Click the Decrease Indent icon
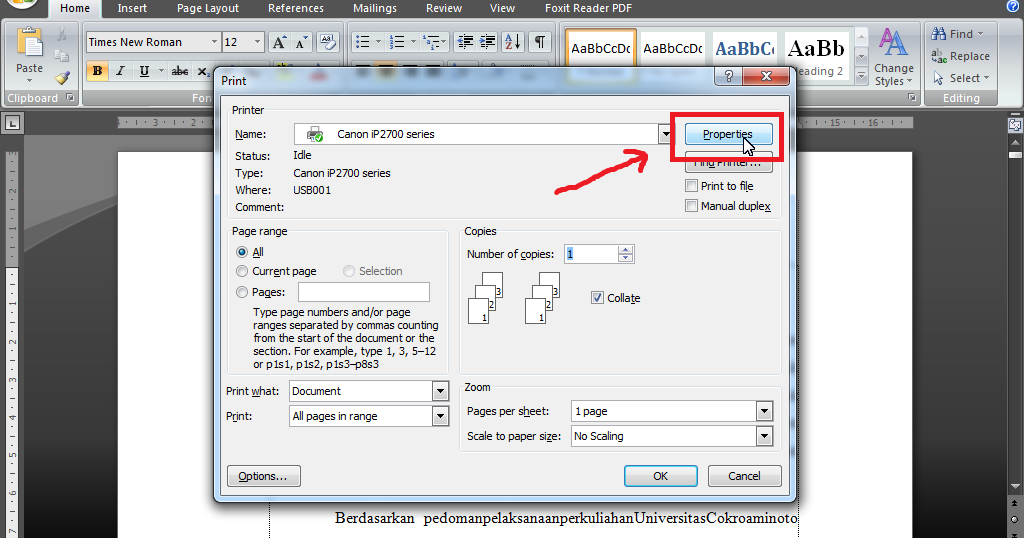Image resolution: width=1024 pixels, height=538 pixels. [465, 42]
